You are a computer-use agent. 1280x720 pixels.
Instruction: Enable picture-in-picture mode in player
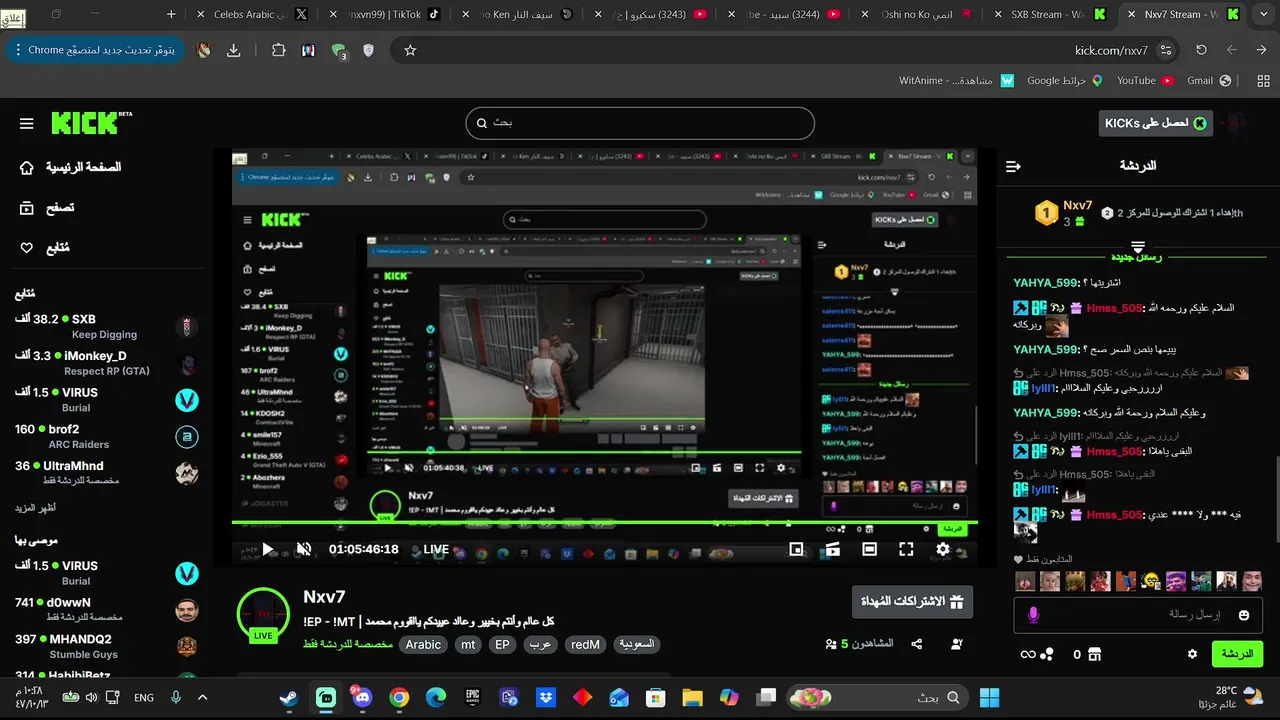pos(796,549)
